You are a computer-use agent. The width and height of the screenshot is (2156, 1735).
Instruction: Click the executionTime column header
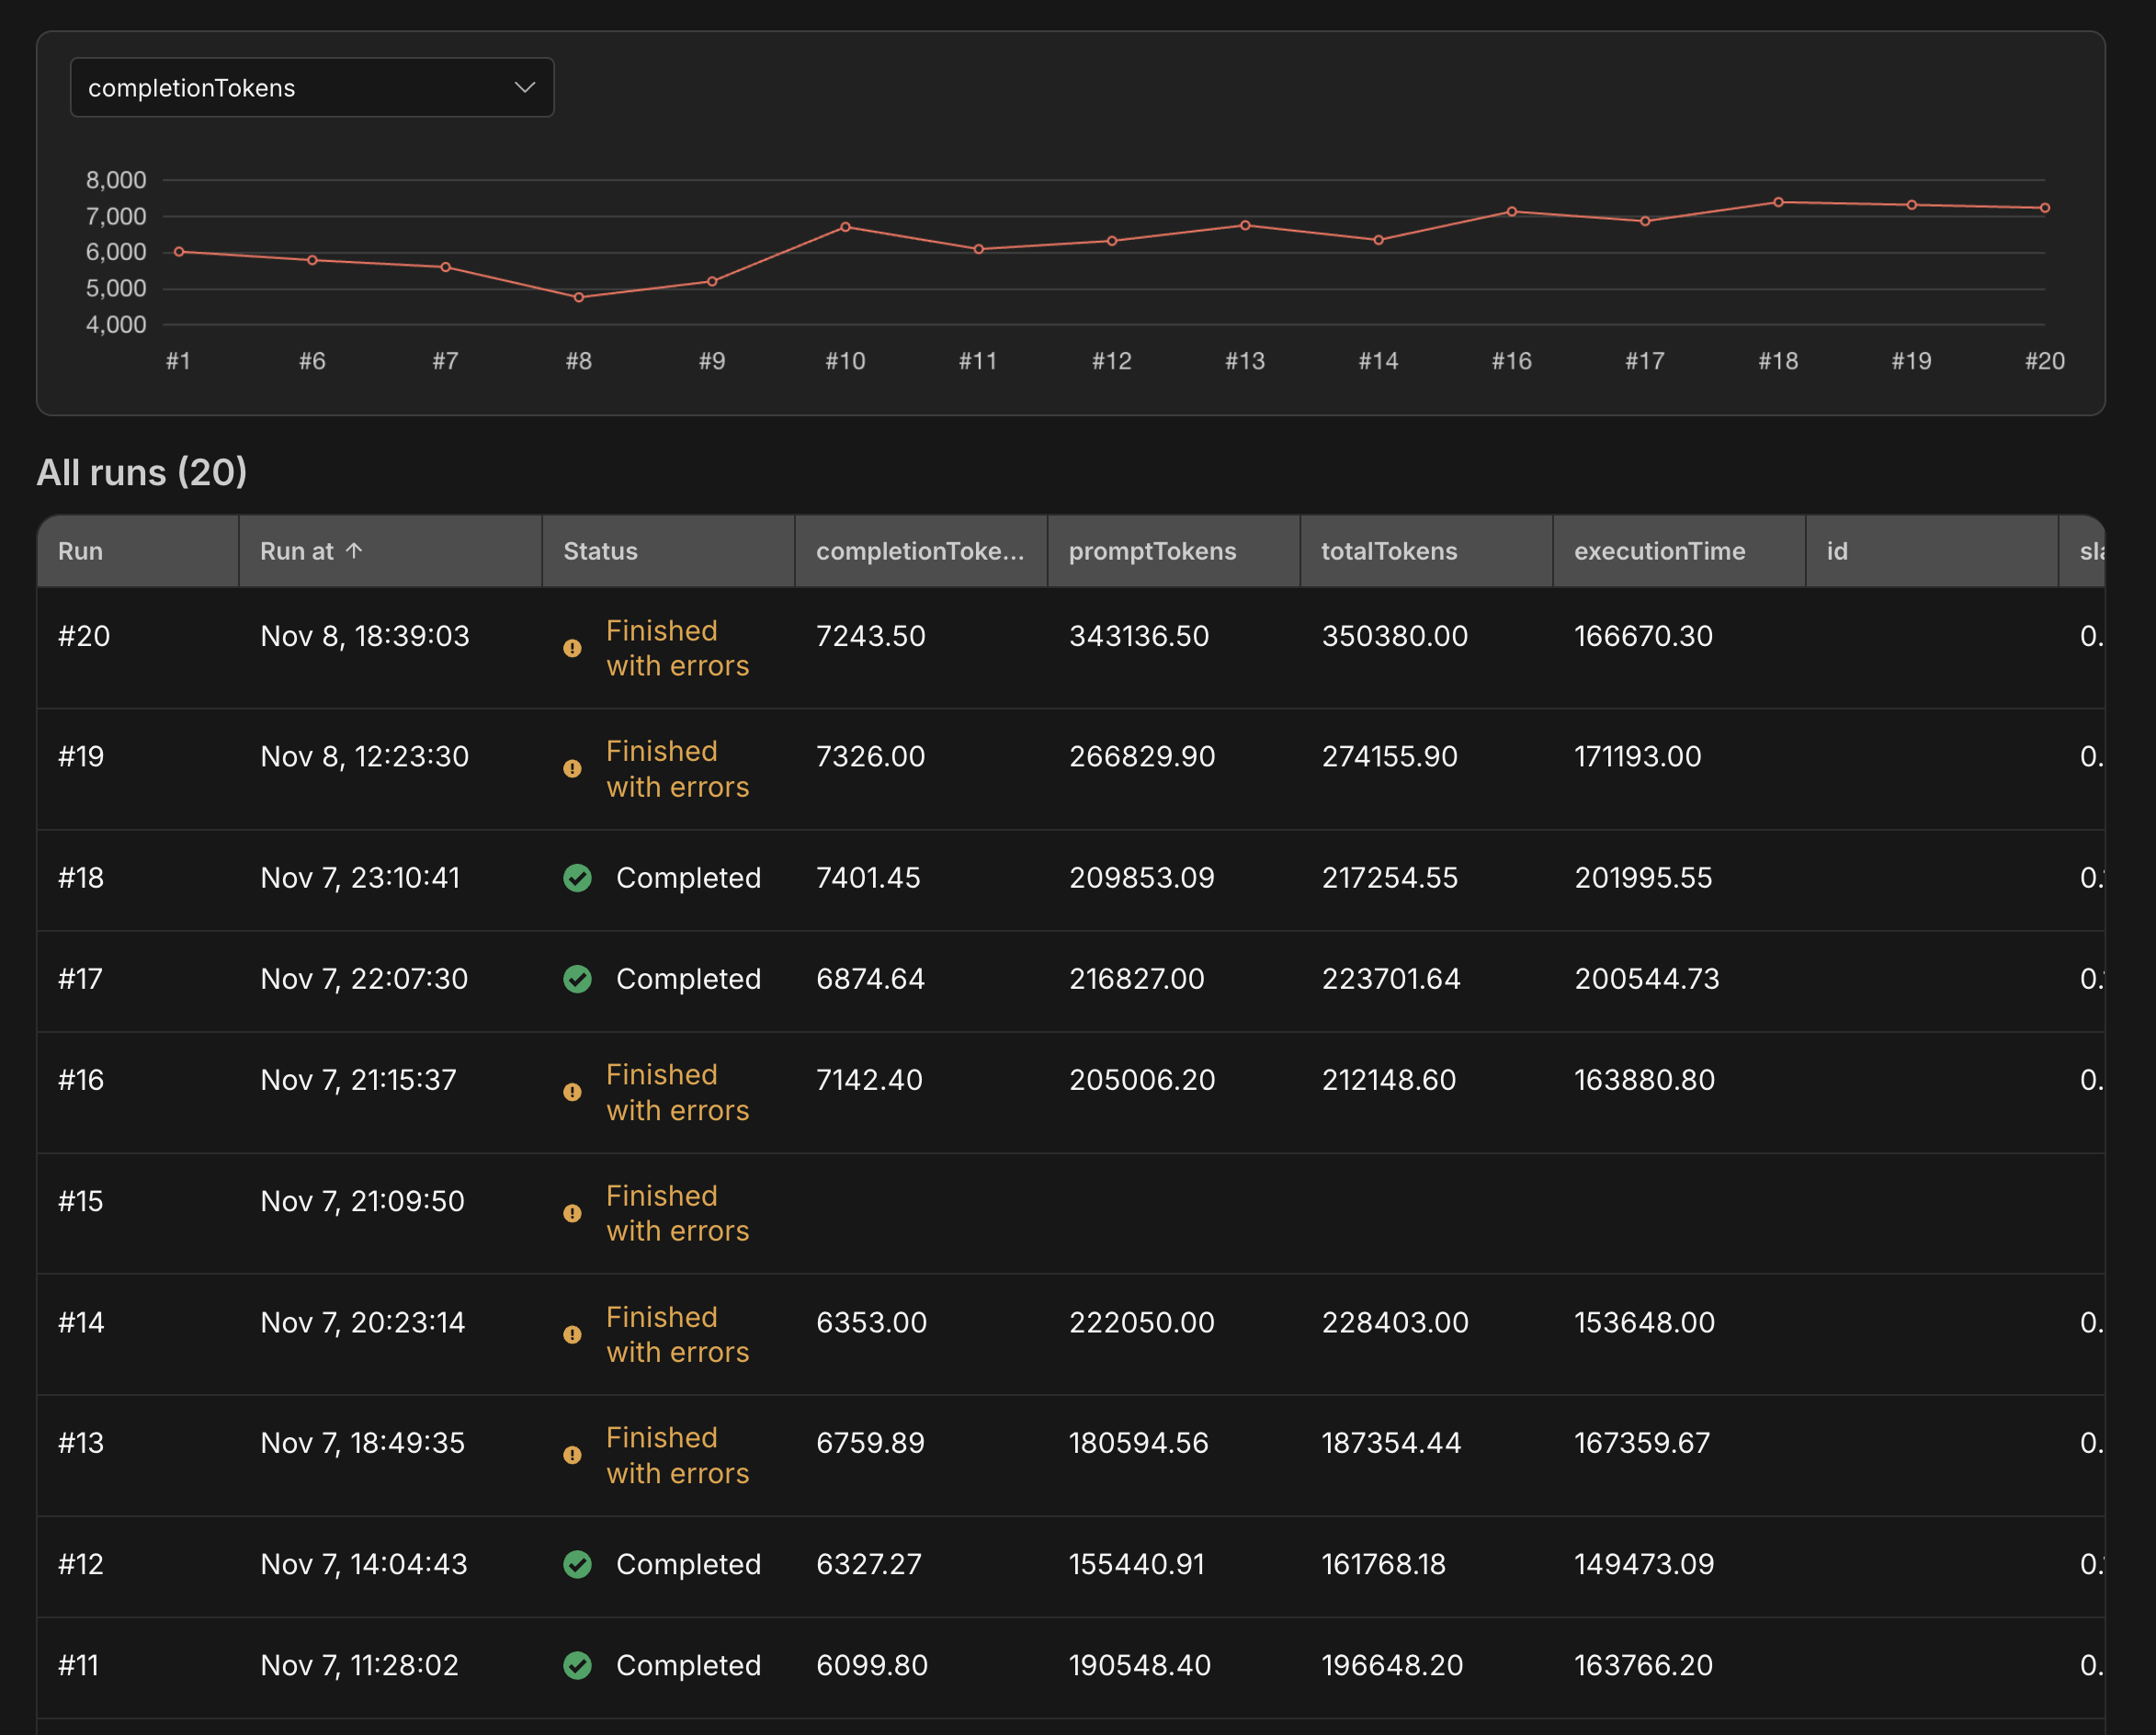[x=1659, y=551]
